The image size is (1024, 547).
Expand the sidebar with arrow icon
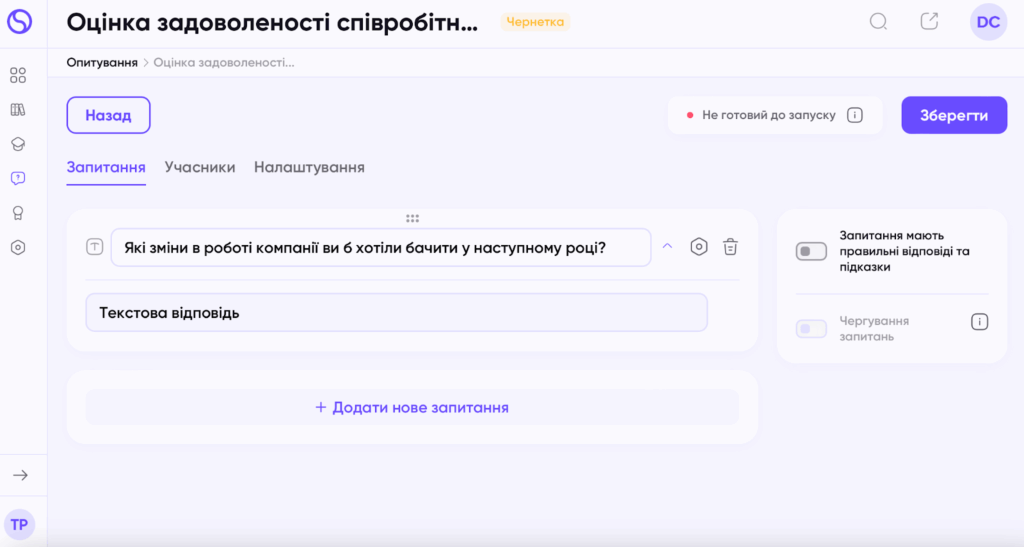(20, 475)
